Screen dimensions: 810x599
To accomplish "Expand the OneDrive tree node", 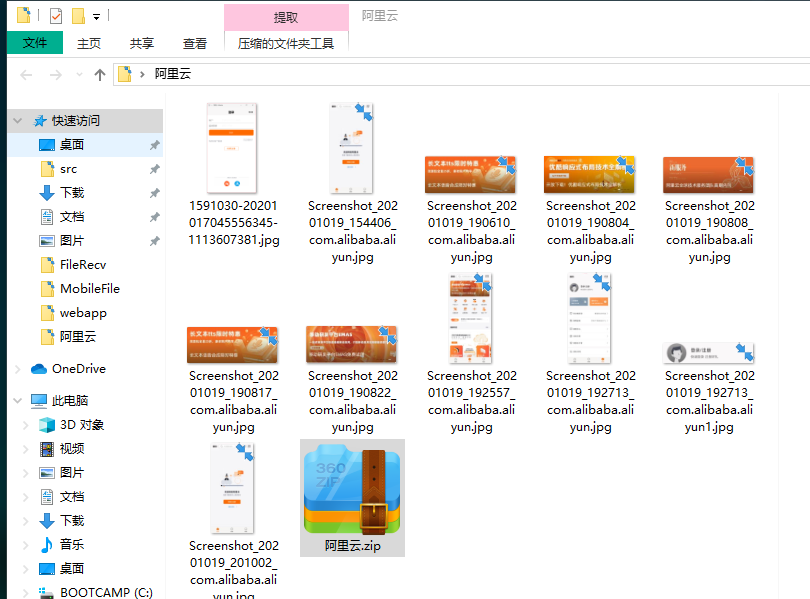I will [x=18, y=369].
